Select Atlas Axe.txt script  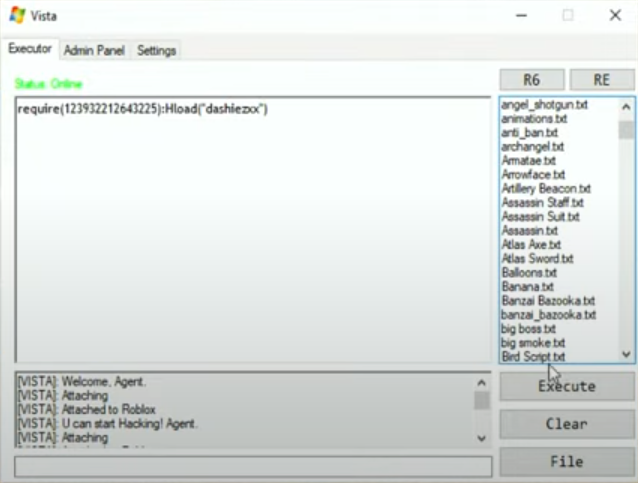(531, 245)
